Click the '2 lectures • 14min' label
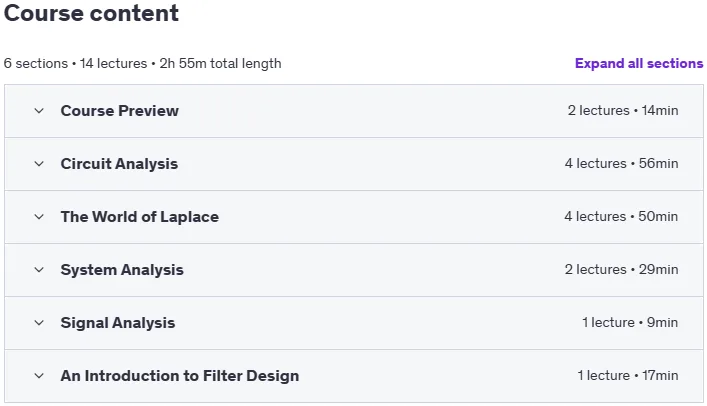 click(623, 111)
